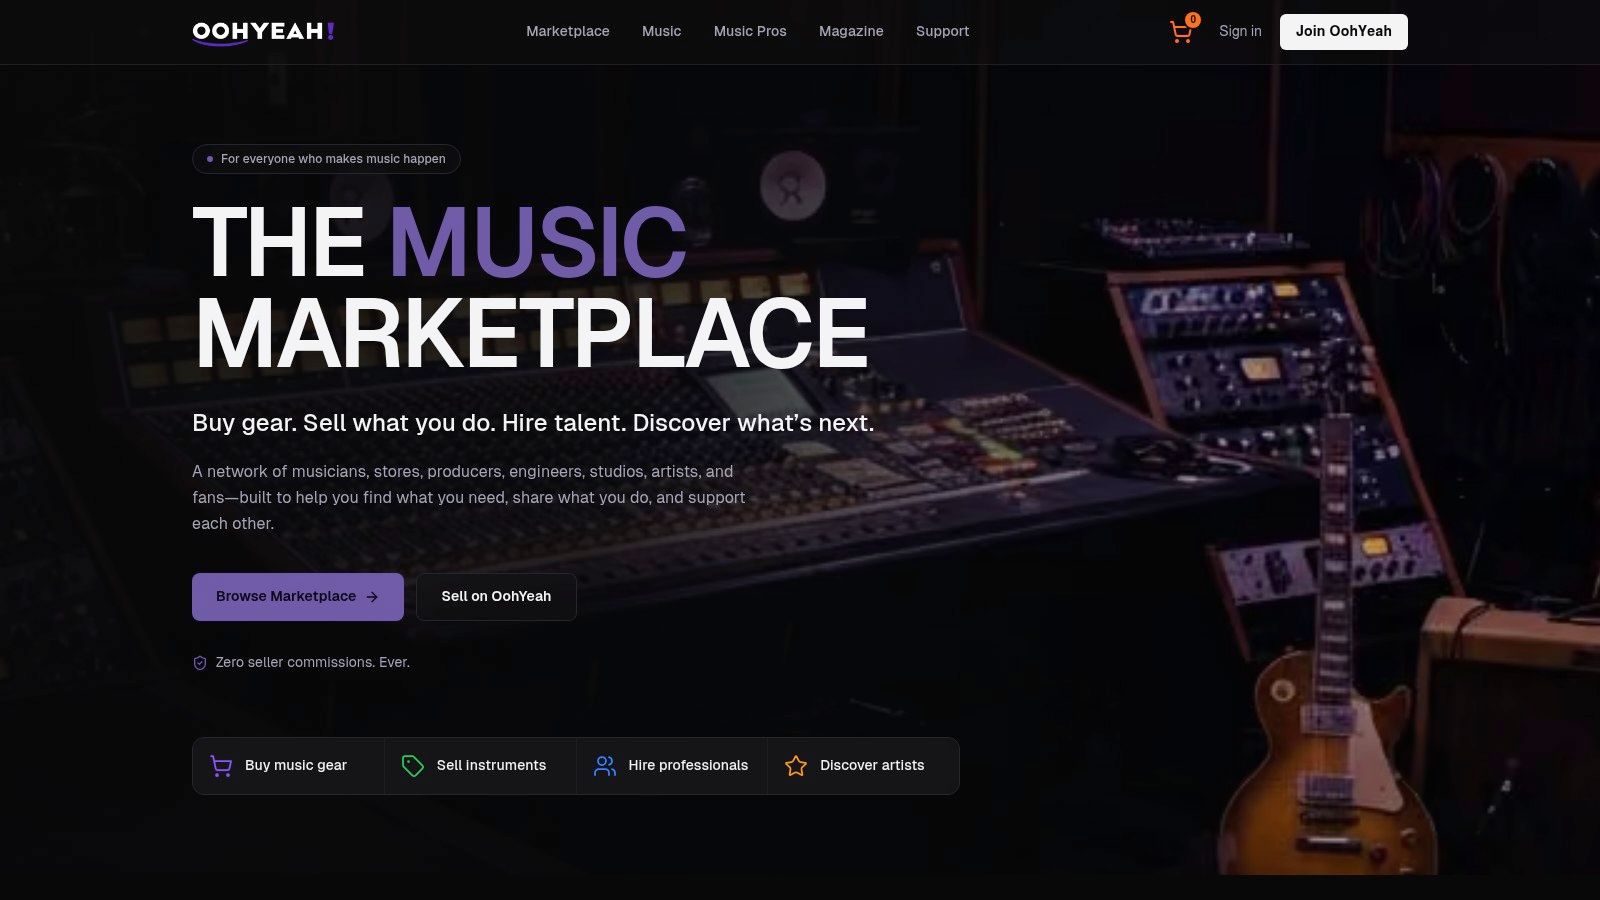Click the OohYeah! logo
Image resolution: width=1600 pixels, height=900 pixels.
point(263,32)
